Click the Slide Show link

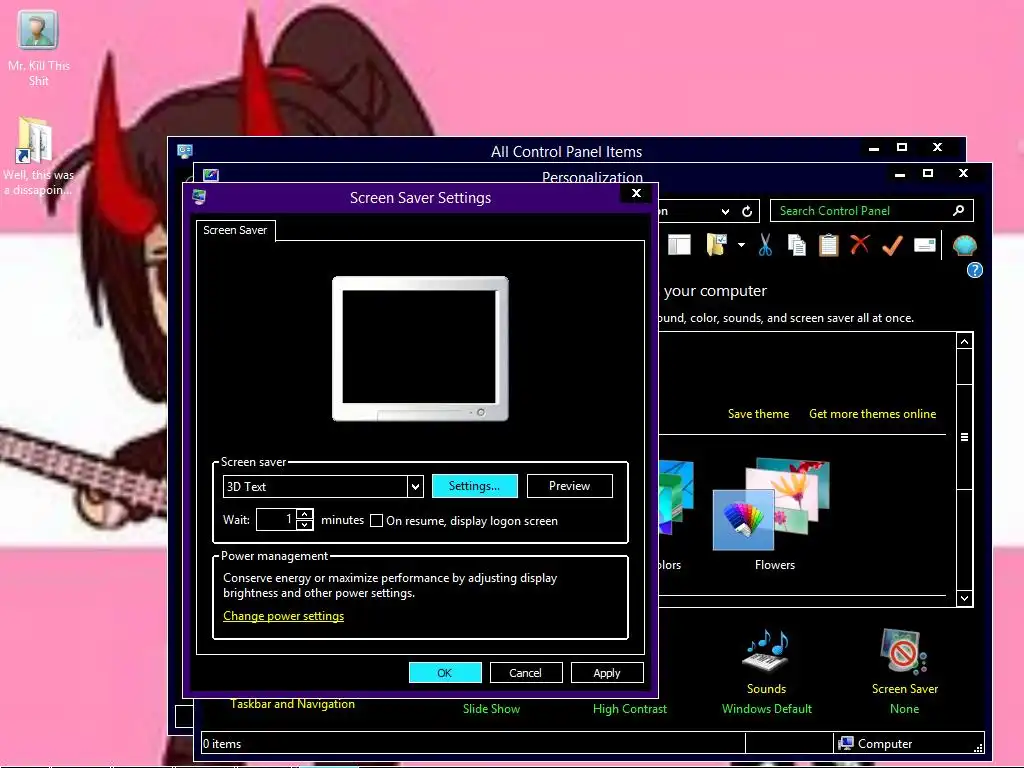point(491,709)
